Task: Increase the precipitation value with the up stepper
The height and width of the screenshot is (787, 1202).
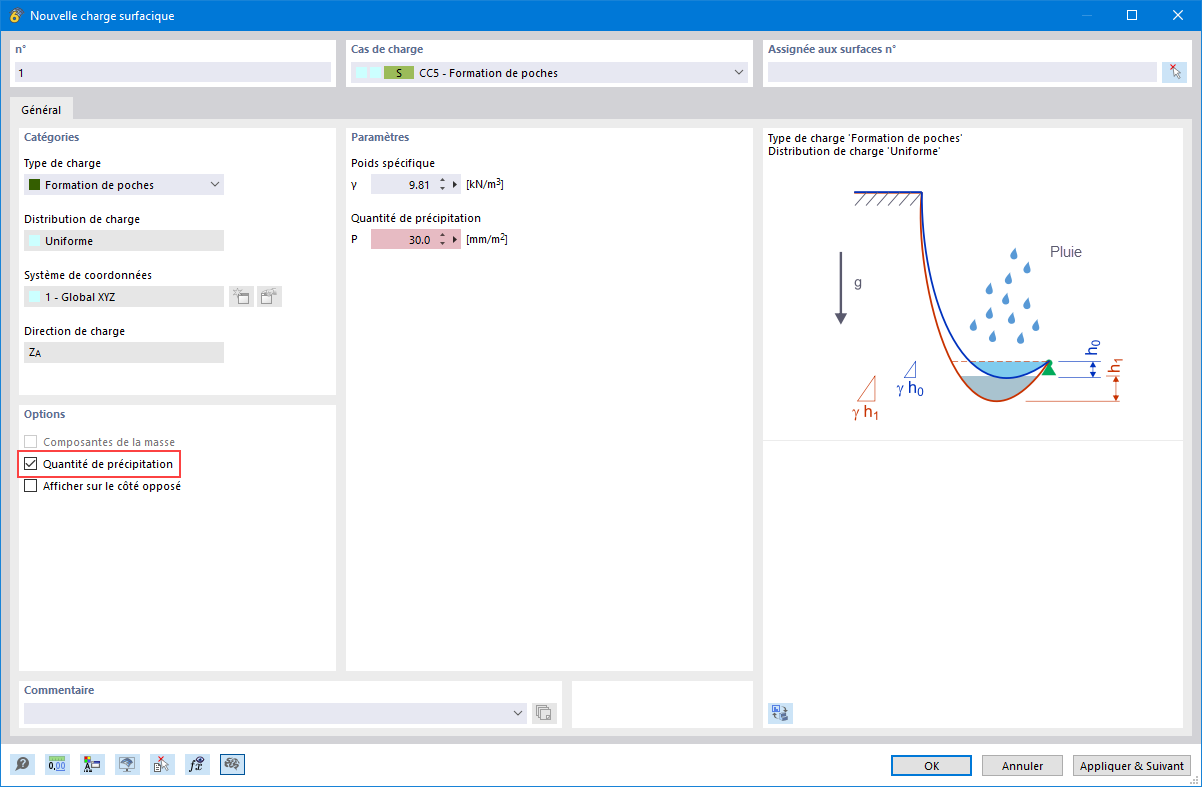Action: tap(442, 235)
